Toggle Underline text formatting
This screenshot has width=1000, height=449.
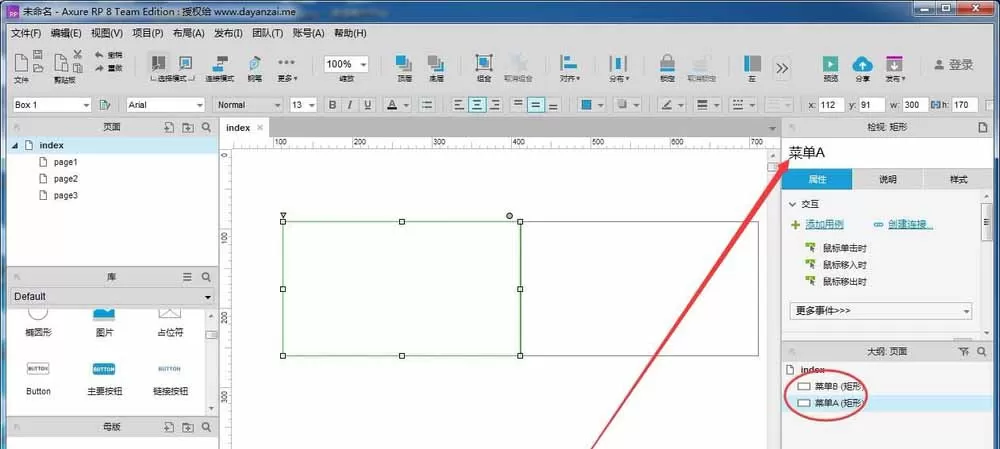click(x=367, y=105)
